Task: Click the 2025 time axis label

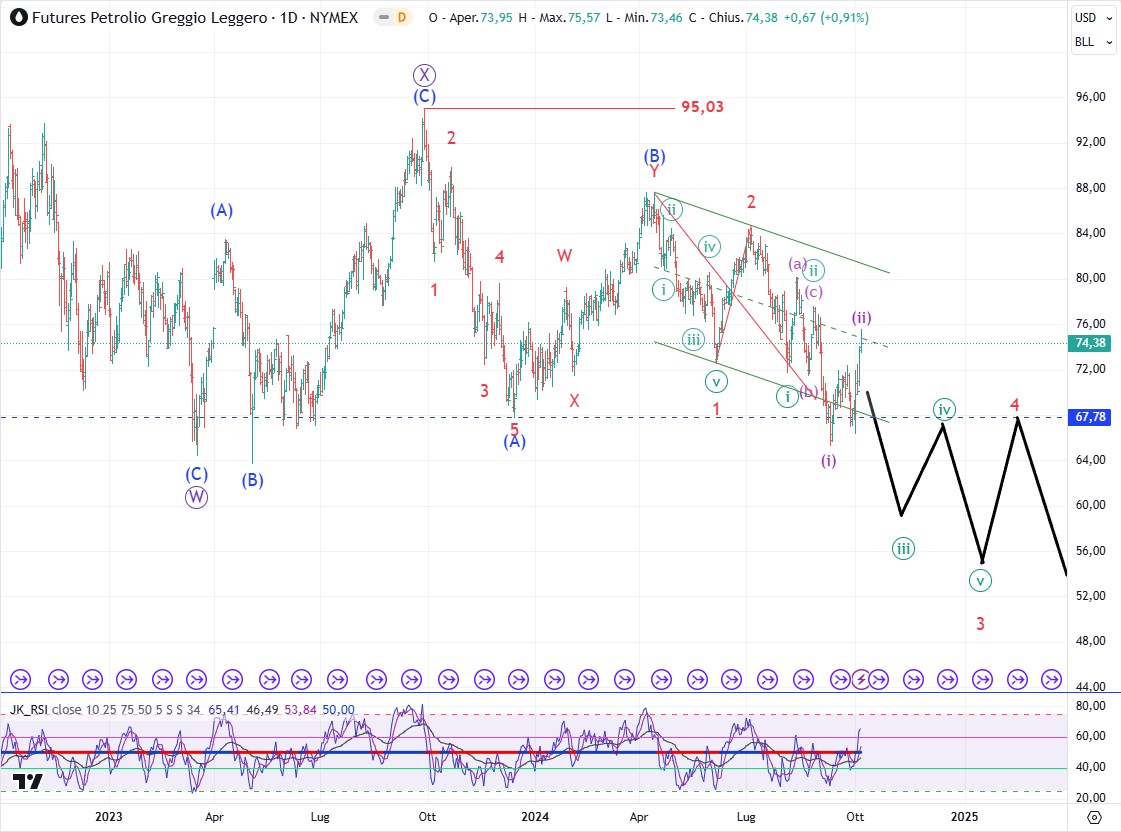Action: click(964, 816)
